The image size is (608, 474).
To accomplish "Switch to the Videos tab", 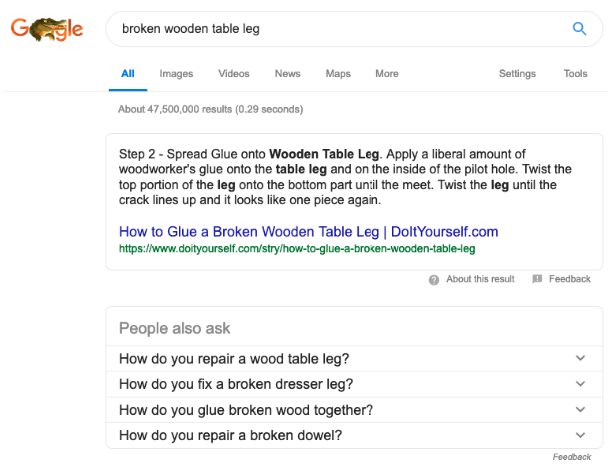I will point(234,74).
